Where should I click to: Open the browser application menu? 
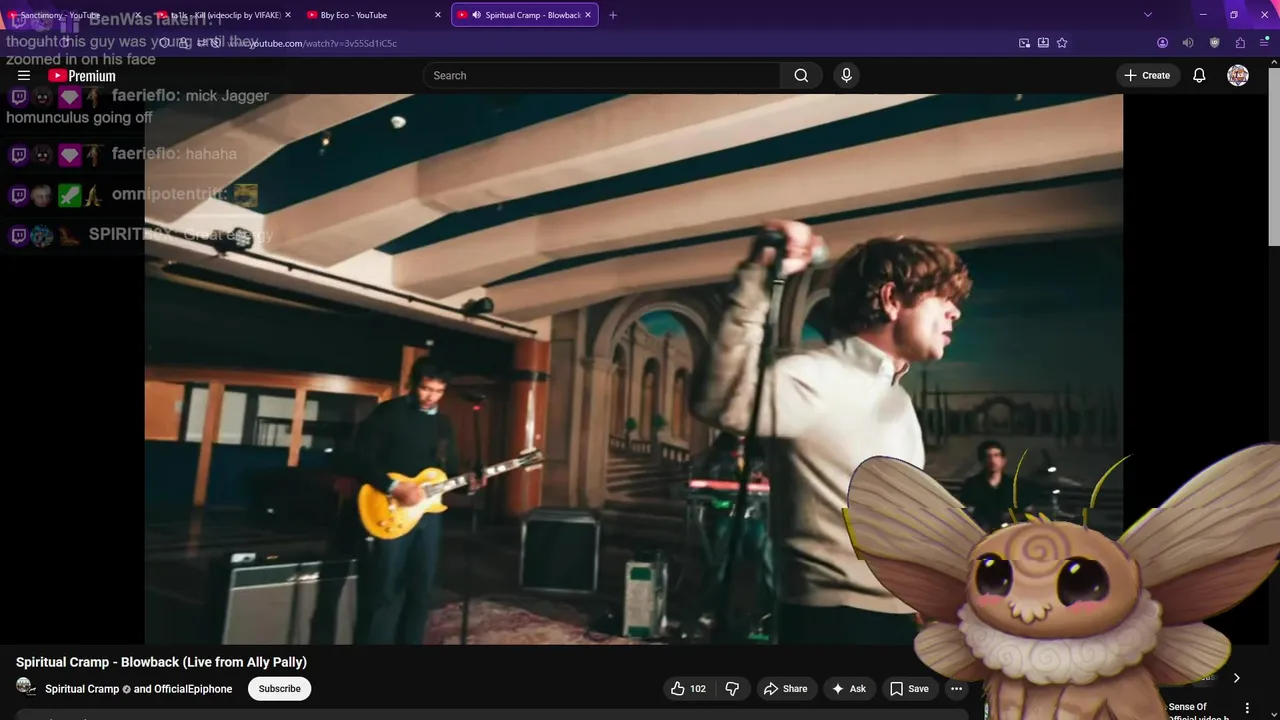[1265, 43]
